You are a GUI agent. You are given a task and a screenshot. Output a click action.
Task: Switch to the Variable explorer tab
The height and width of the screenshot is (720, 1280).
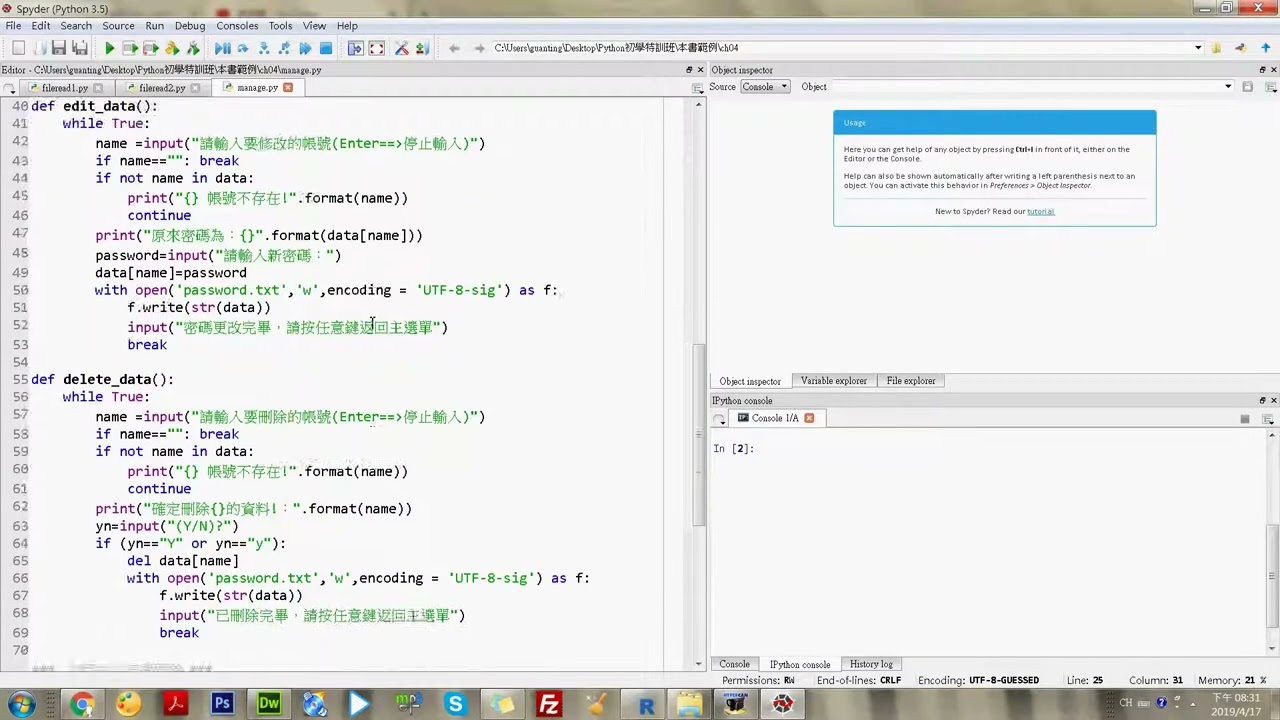click(x=834, y=381)
